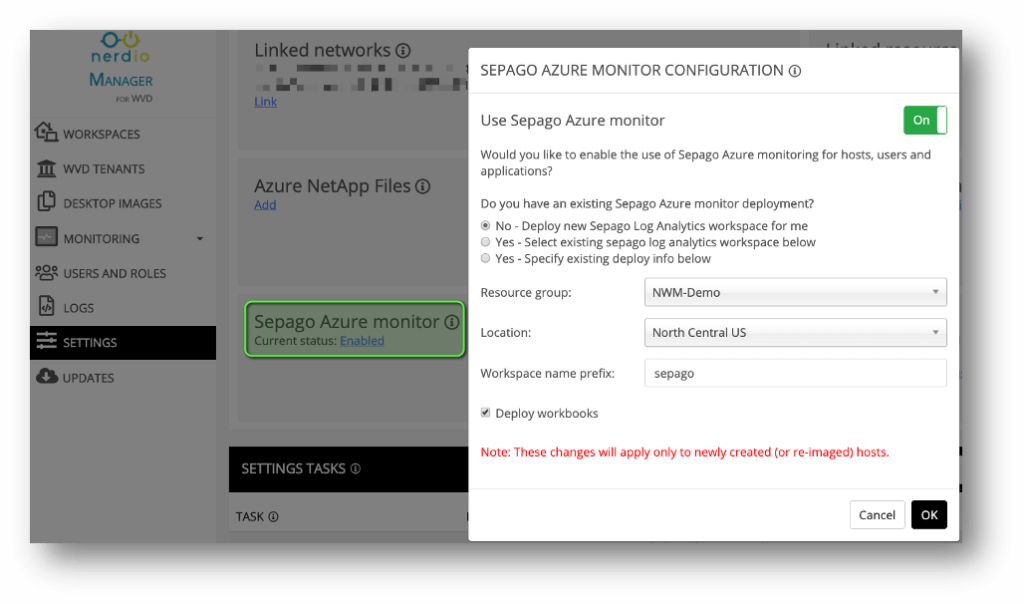Click the Updates cloud download icon

tap(46, 376)
